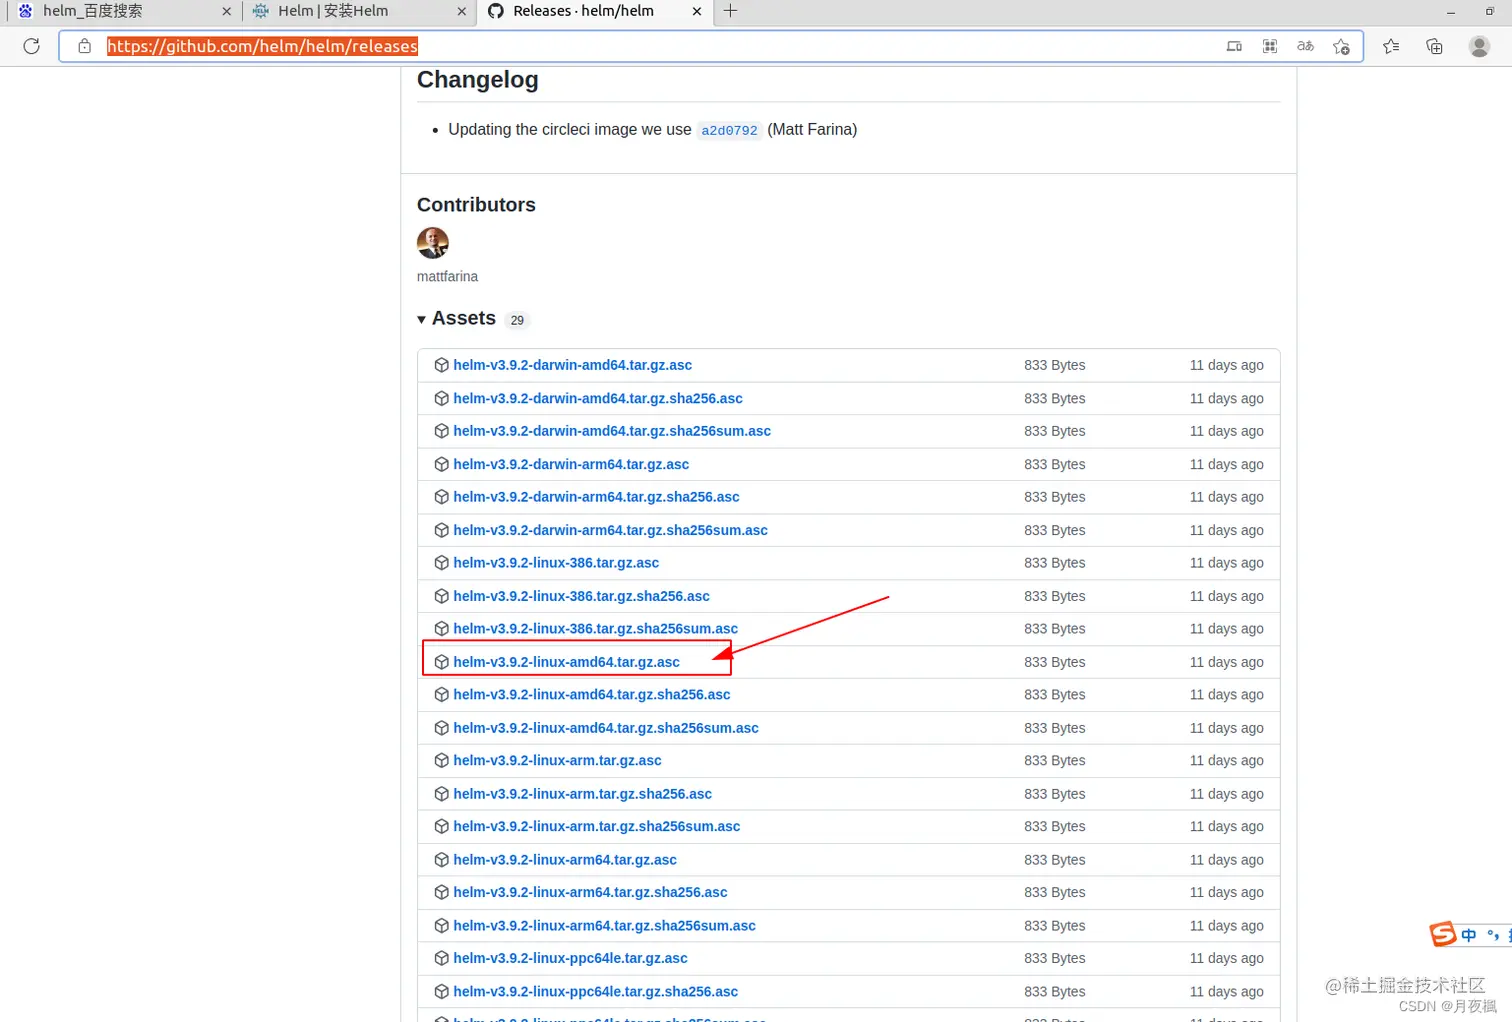Image resolution: width=1512 pixels, height=1022 pixels.
Task: Download helm-v3.9.2-linux-amd64.tar.gz.sha256.asc
Action: [x=591, y=695]
